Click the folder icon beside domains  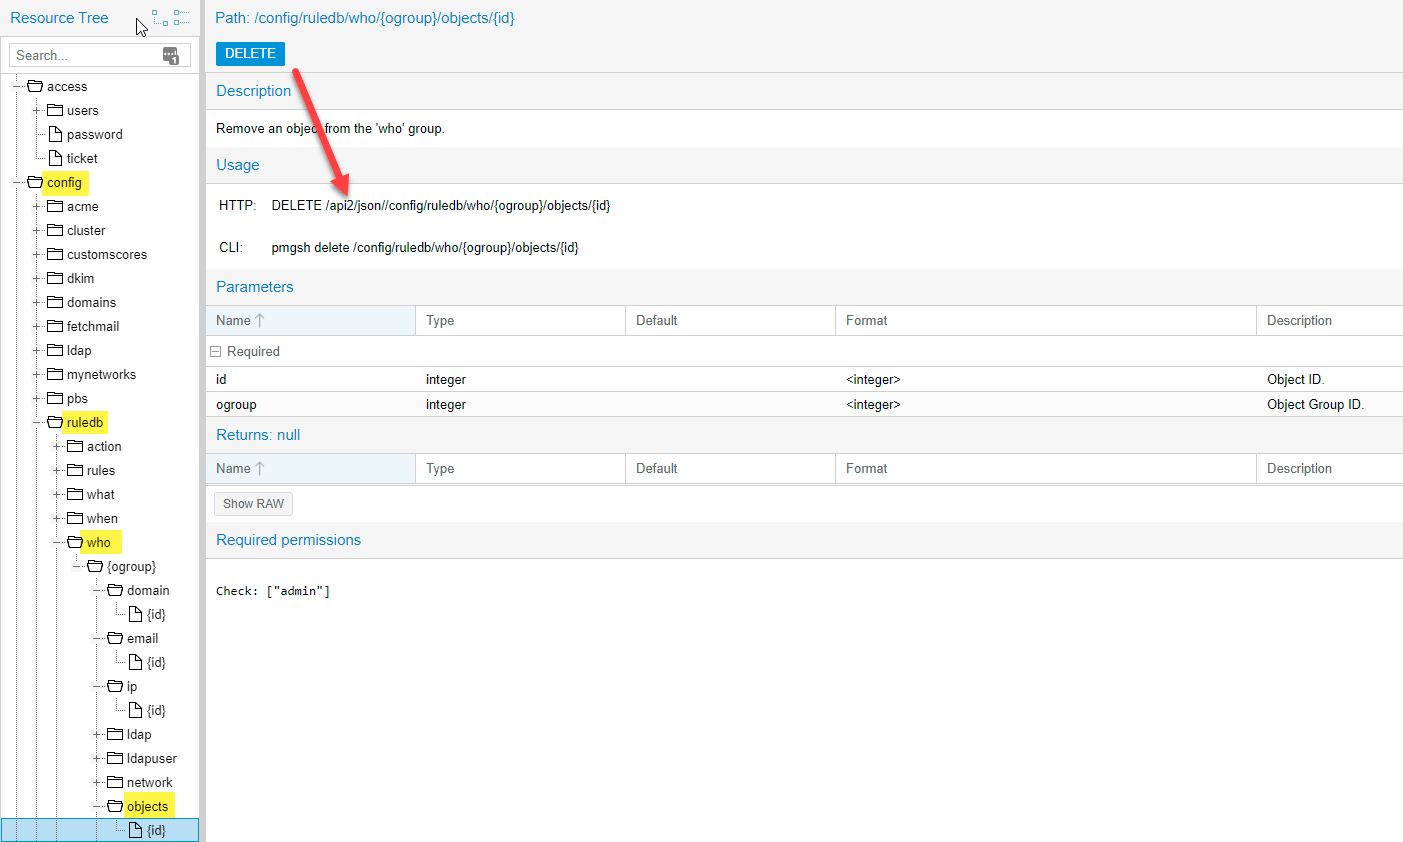(55, 302)
